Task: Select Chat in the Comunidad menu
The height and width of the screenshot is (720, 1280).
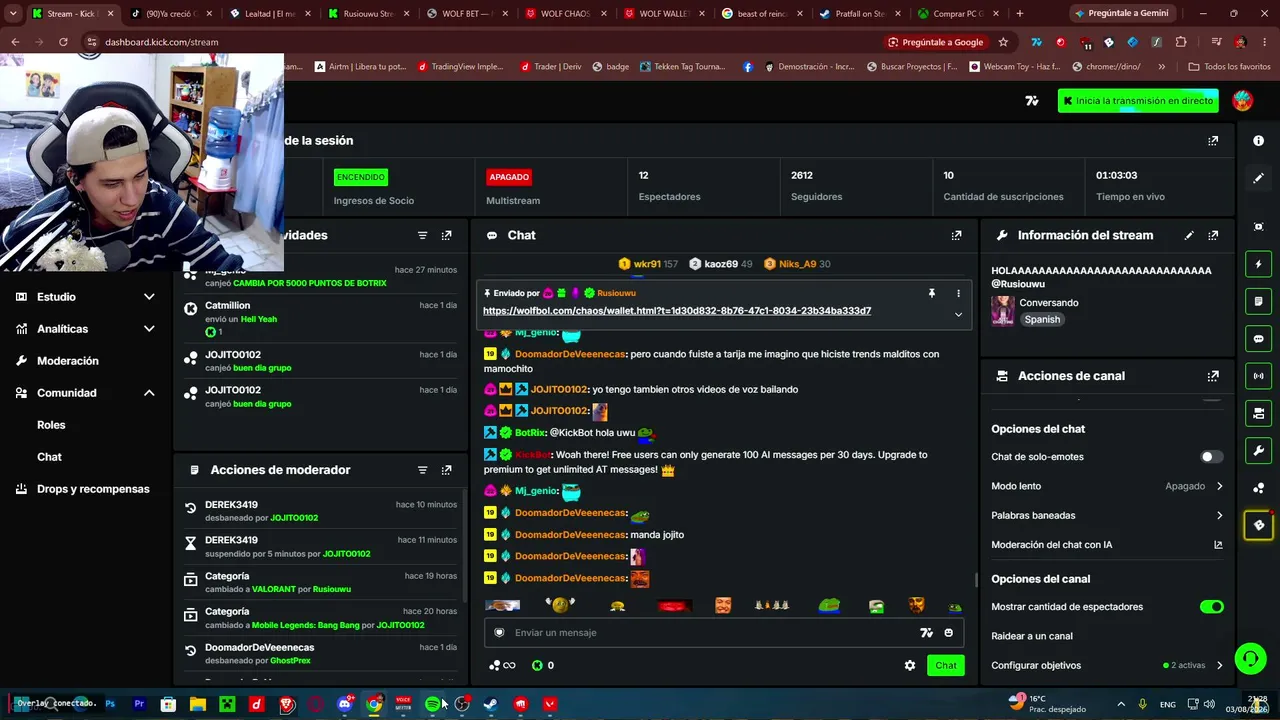Action: click(49, 457)
